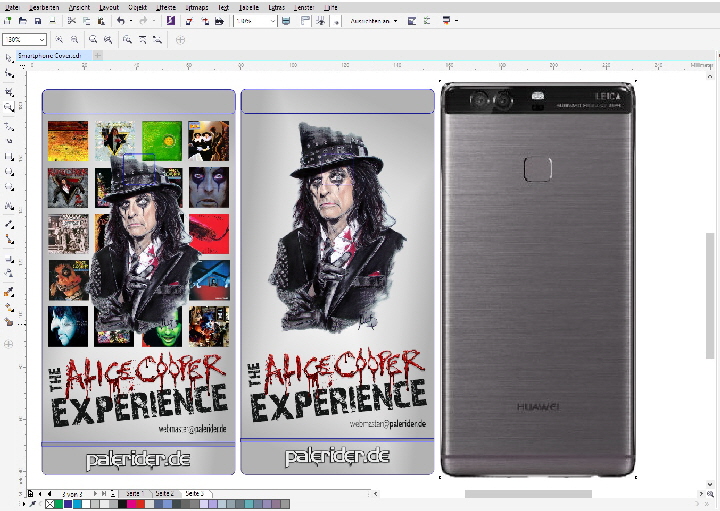The height and width of the screenshot is (511, 720).
Task: Click the add page icon in navigator
Action: (x=30, y=494)
